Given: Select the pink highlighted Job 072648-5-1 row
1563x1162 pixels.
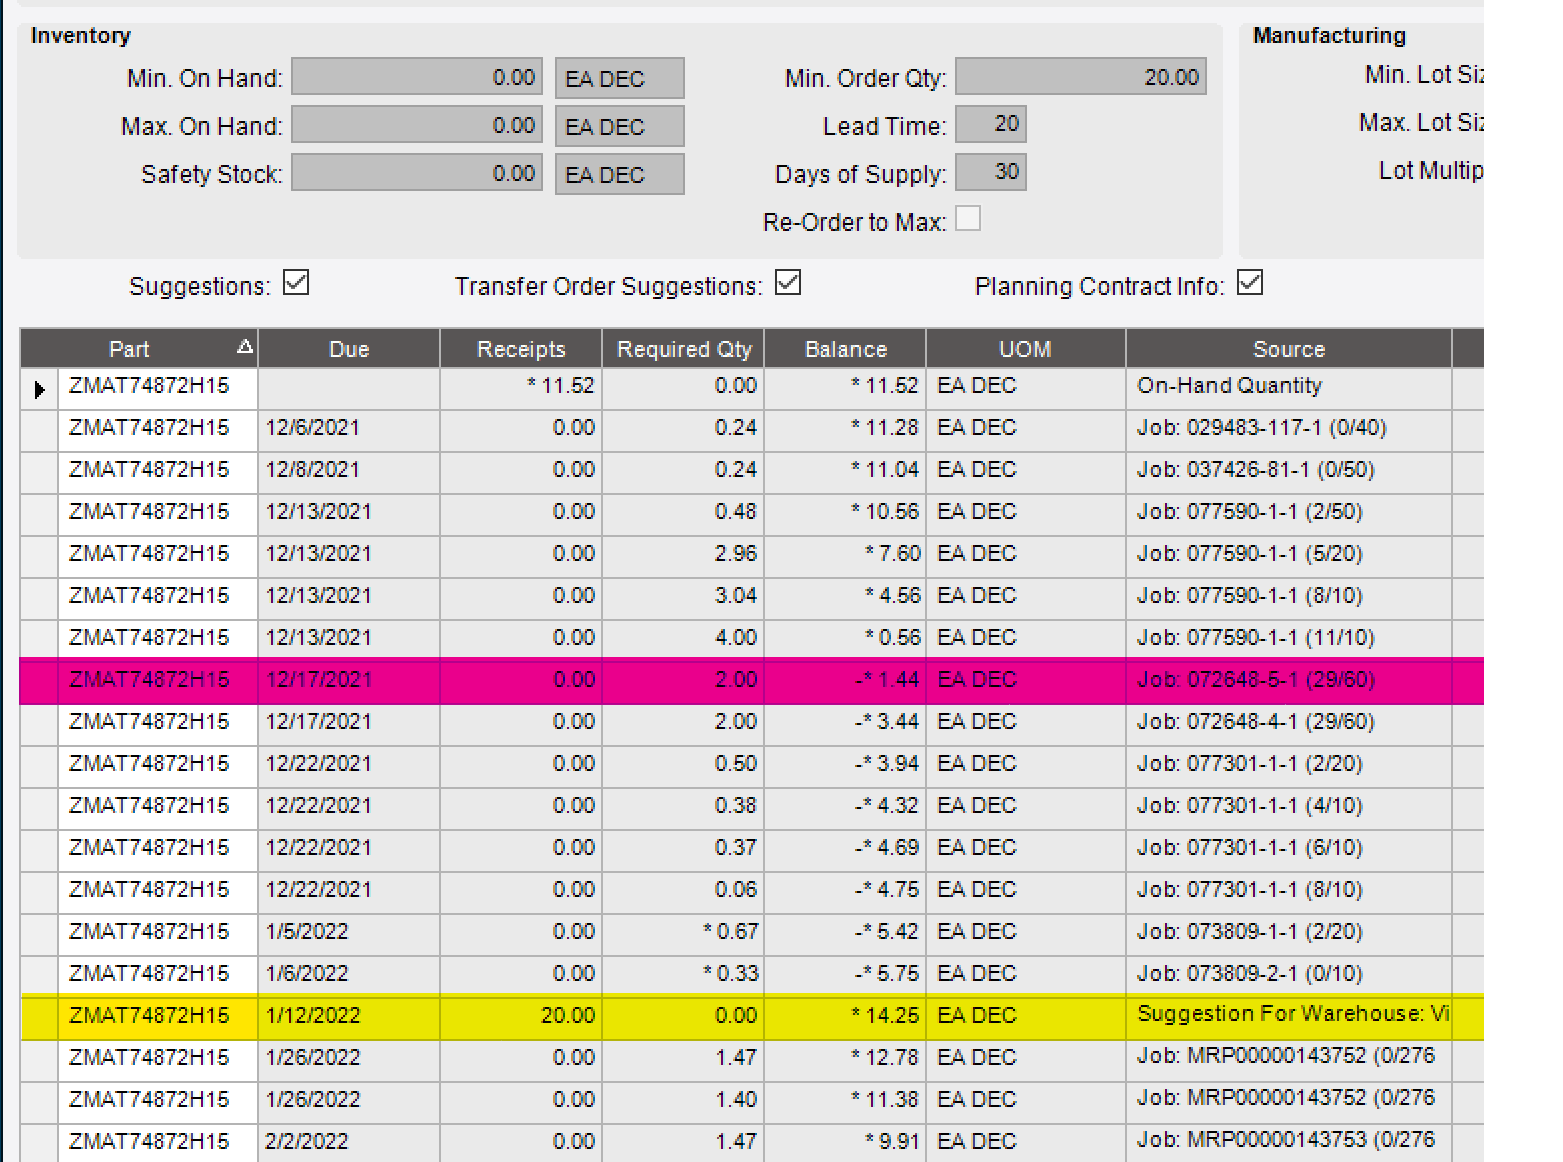Looking at the screenshot, I should click(700, 680).
